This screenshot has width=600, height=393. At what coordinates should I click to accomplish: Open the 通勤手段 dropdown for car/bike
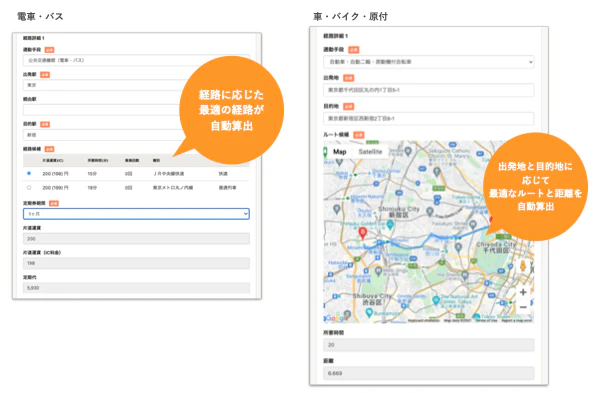coord(429,62)
